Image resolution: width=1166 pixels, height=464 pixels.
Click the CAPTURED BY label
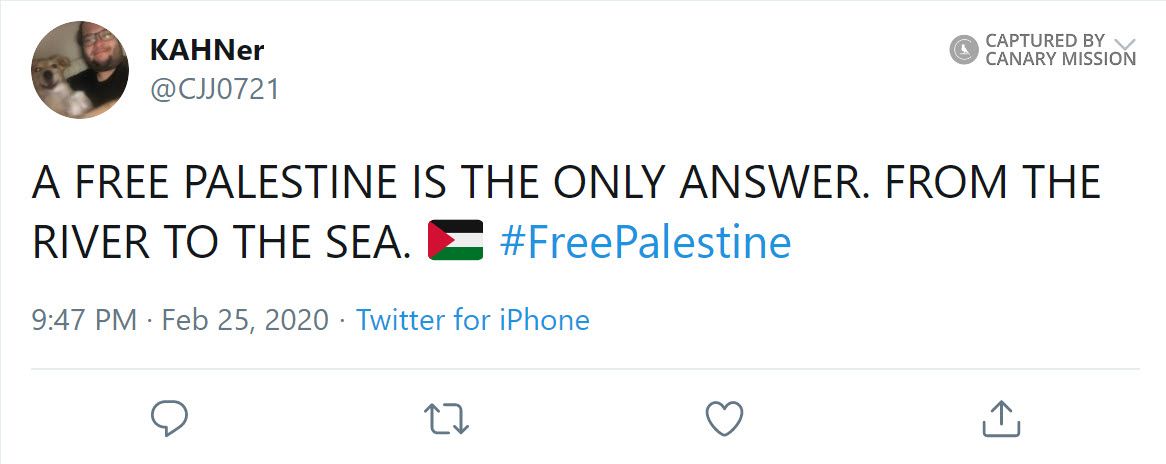pyautogui.click(x=1045, y=41)
